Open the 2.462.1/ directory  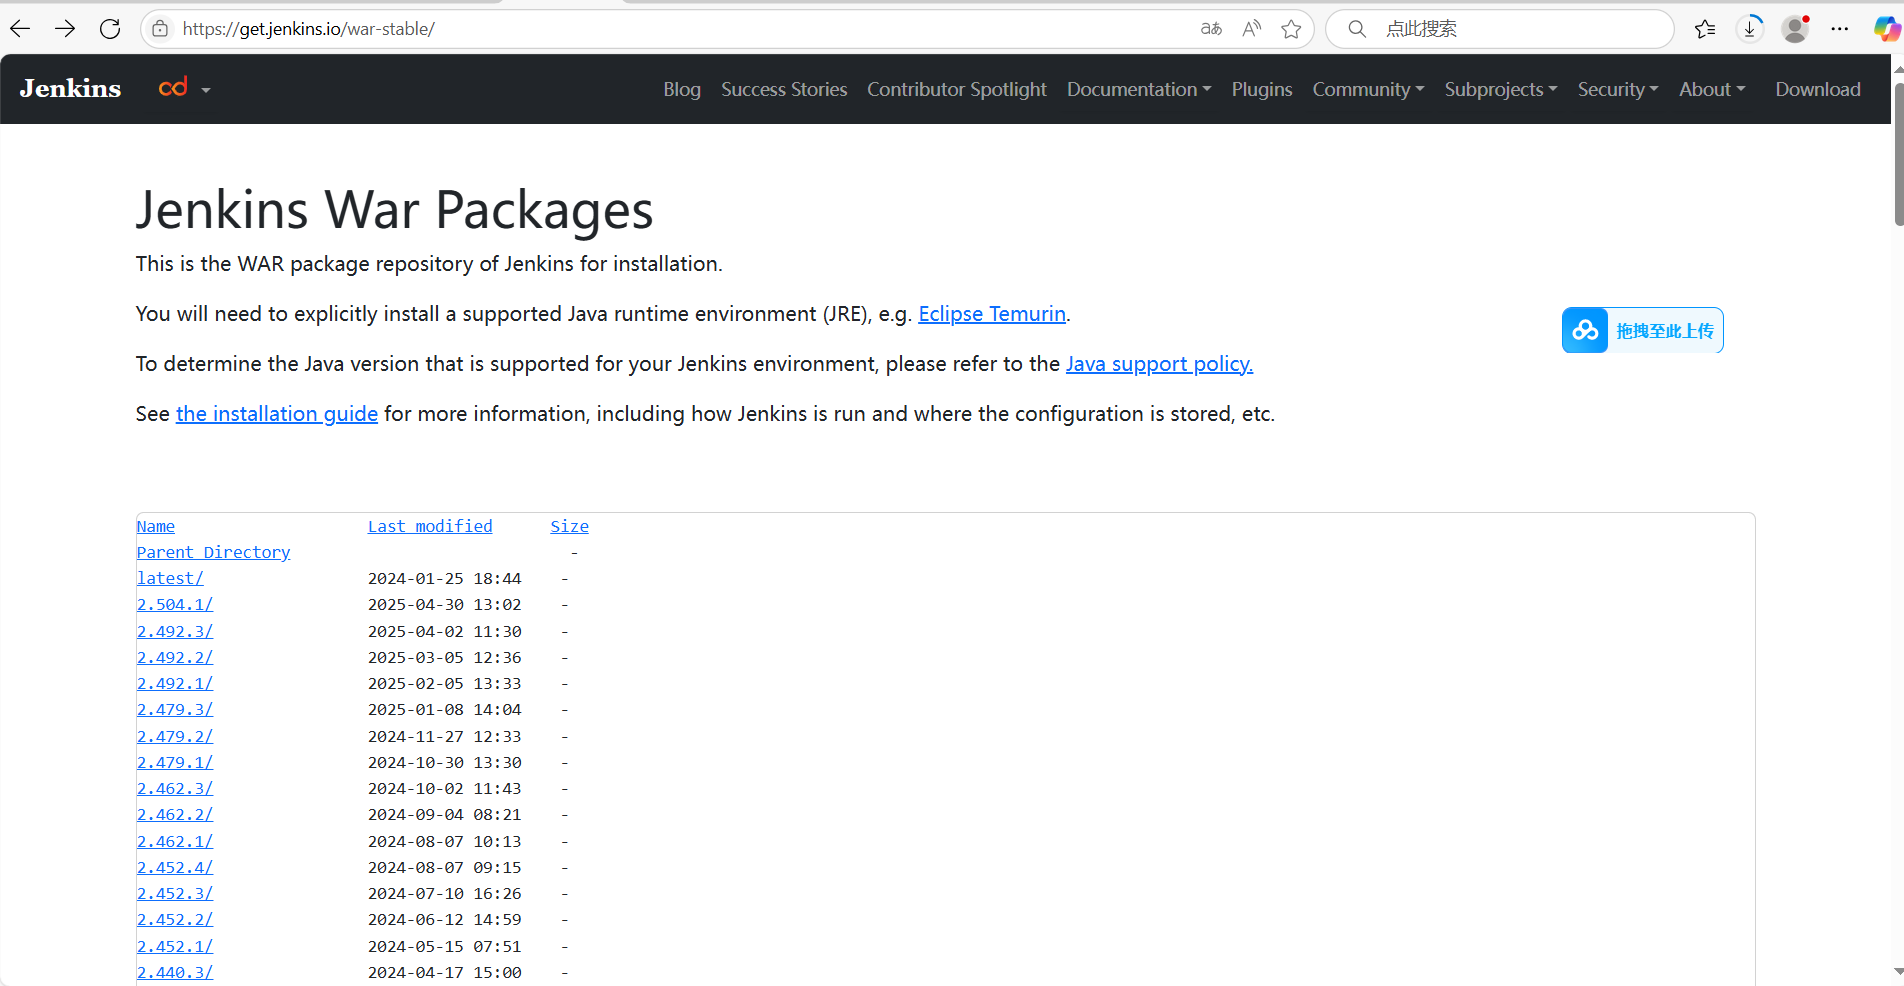coord(175,841)
